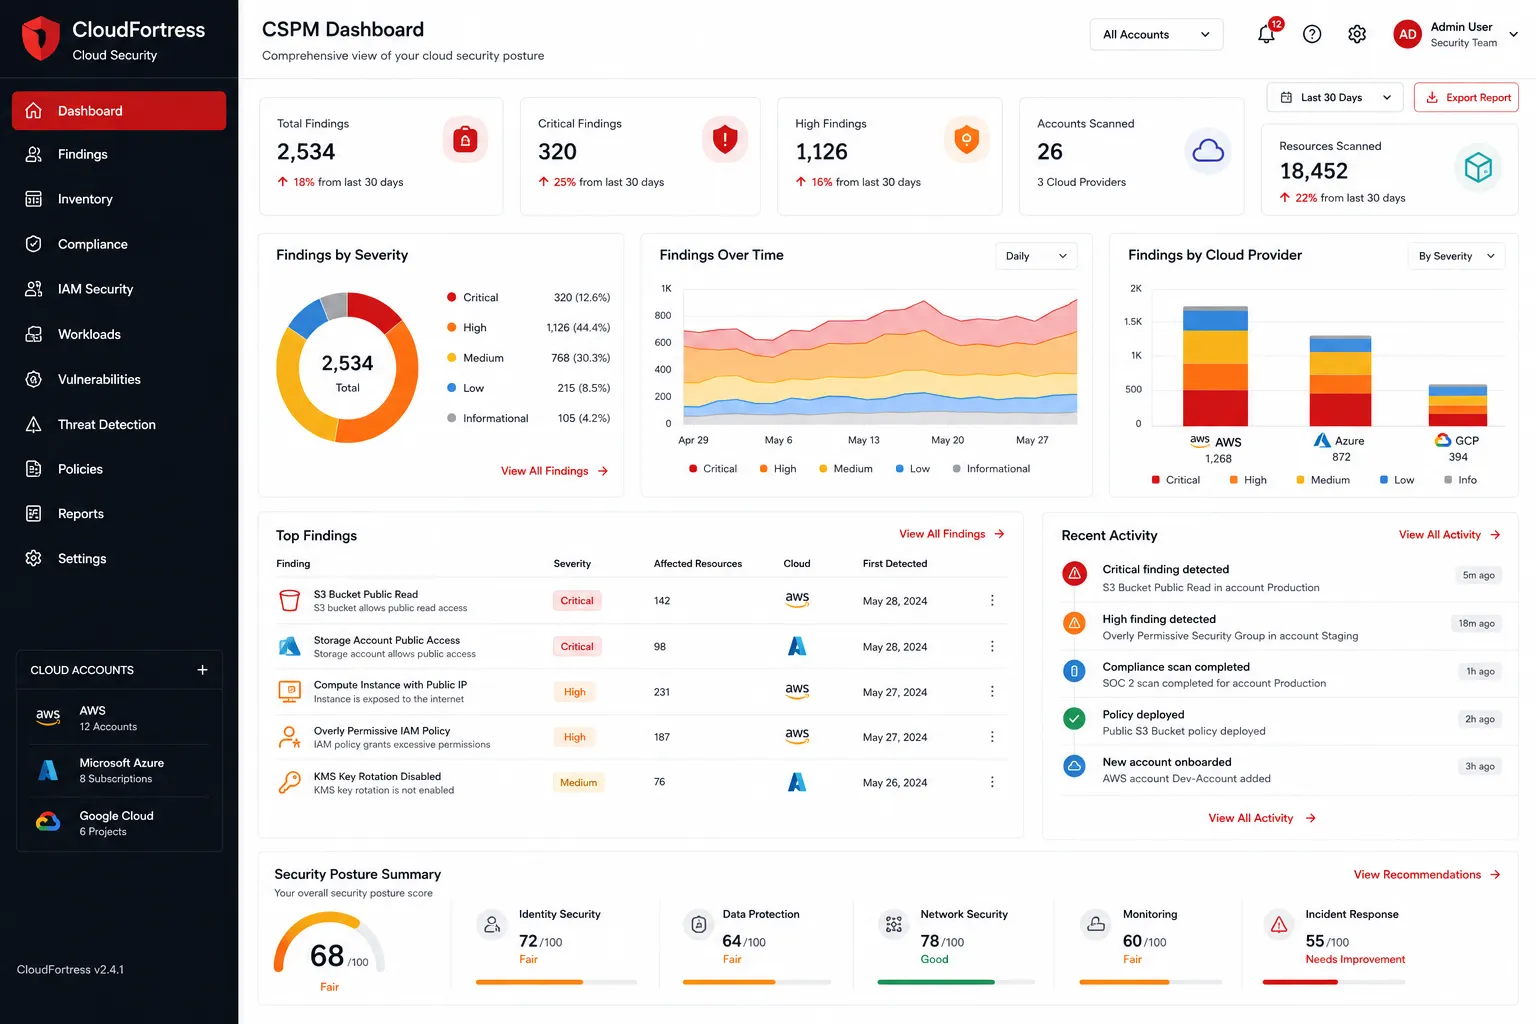Select the Microsoft Azure 8 Subscriptions entry
1536x1024 pixels.
(x=119, y=770)
